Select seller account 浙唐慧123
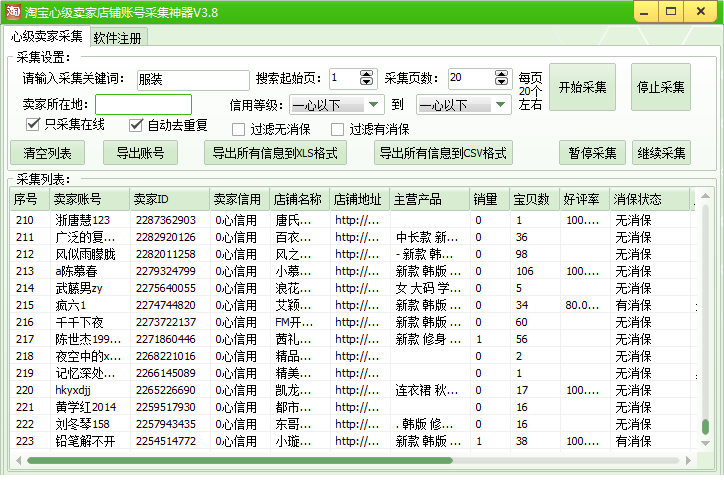The width and height of the screenshot is (724, 498). tap(83, 220)
